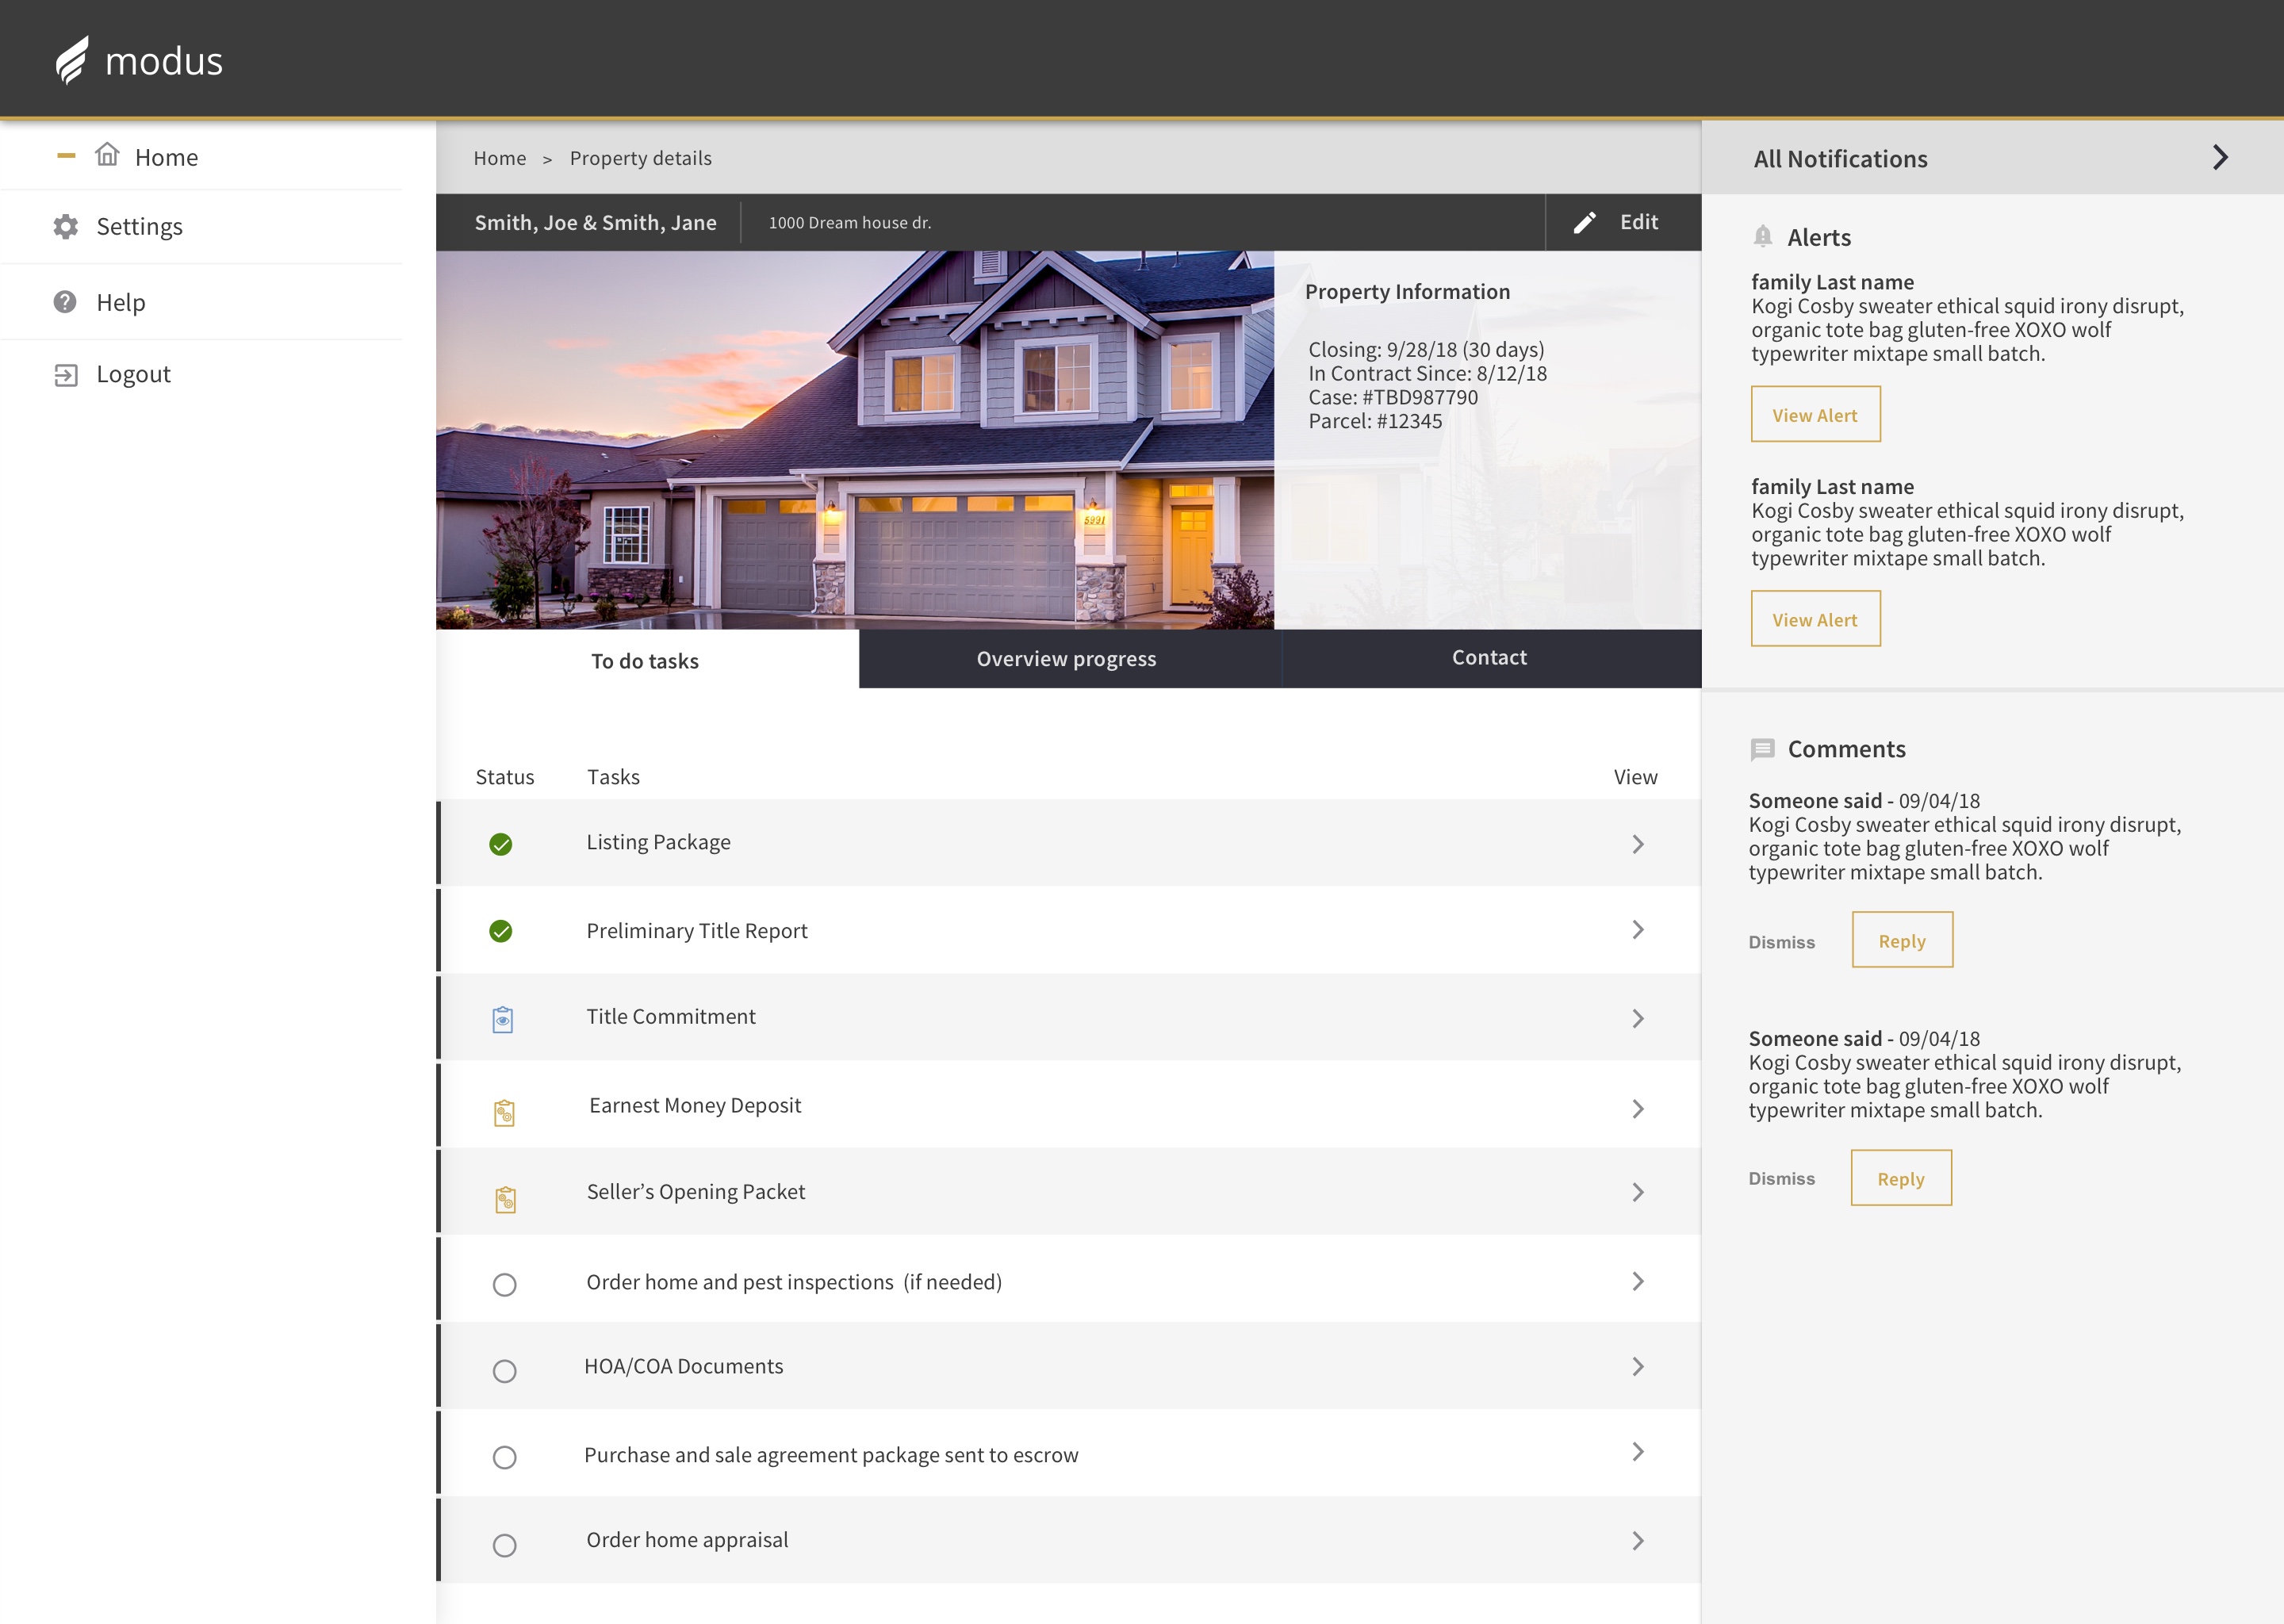Click the second View Alert button
The width and height of the screenshot is (2284, 1624).
[1815, 618]
